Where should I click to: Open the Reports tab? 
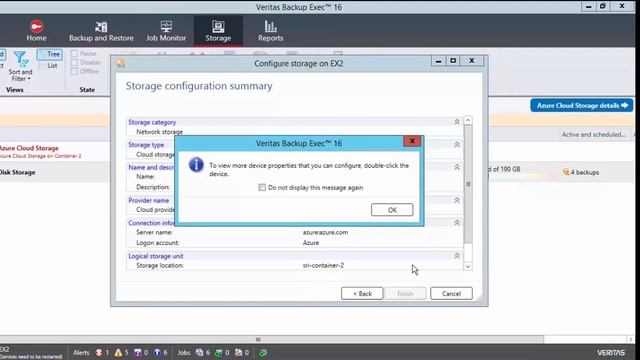point(270,31)
